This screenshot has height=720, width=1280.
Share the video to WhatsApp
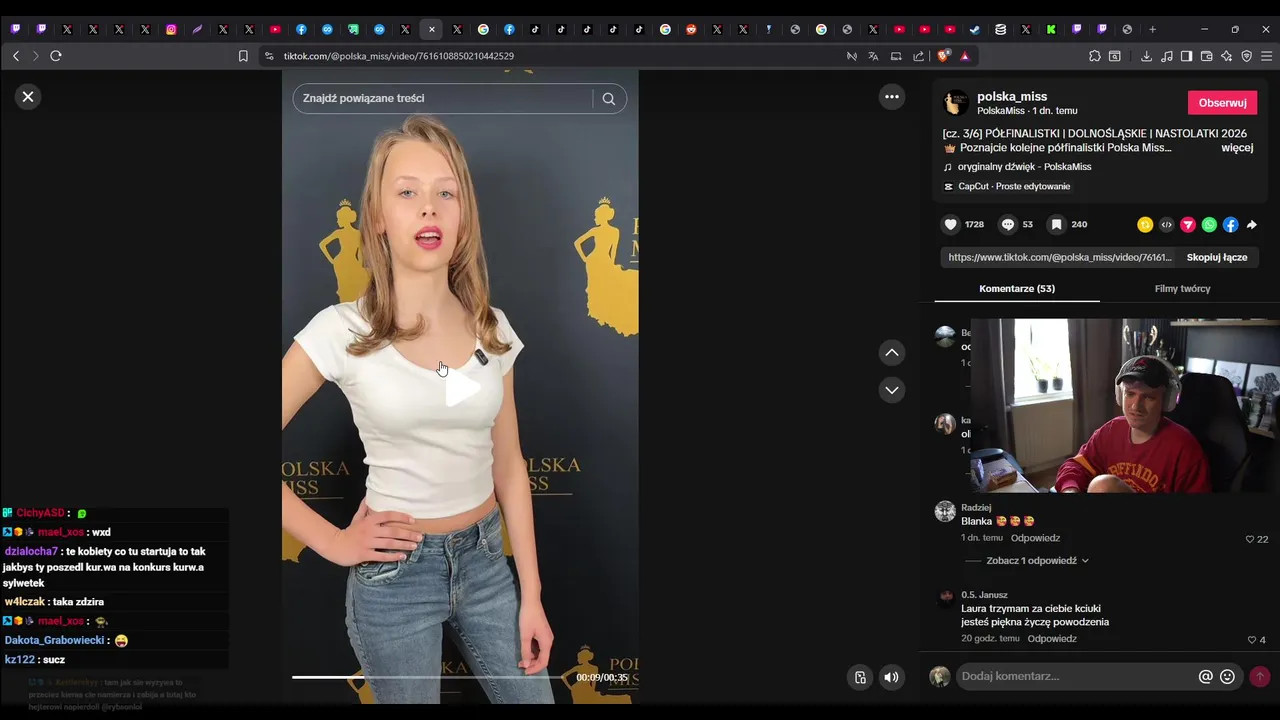(1209, 225)
